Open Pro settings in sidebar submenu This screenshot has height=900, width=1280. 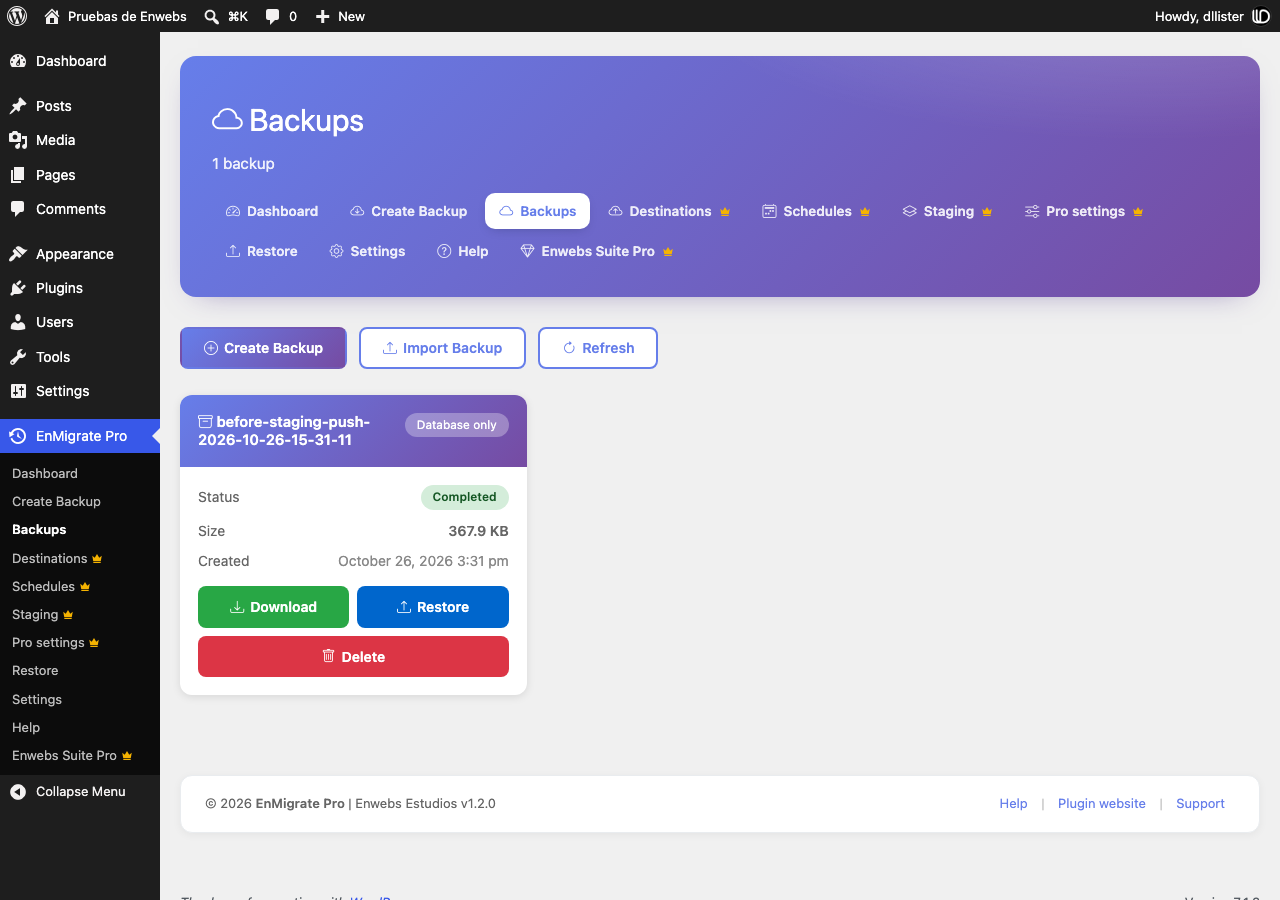[x=56, y=642]
